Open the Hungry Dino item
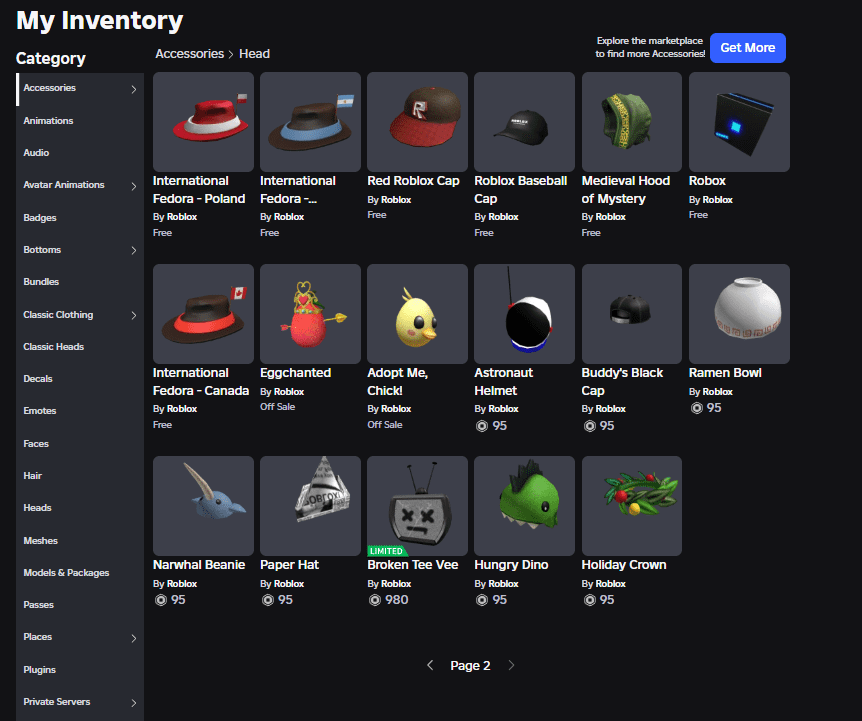862x721 pixels. [x=524, y=505]
